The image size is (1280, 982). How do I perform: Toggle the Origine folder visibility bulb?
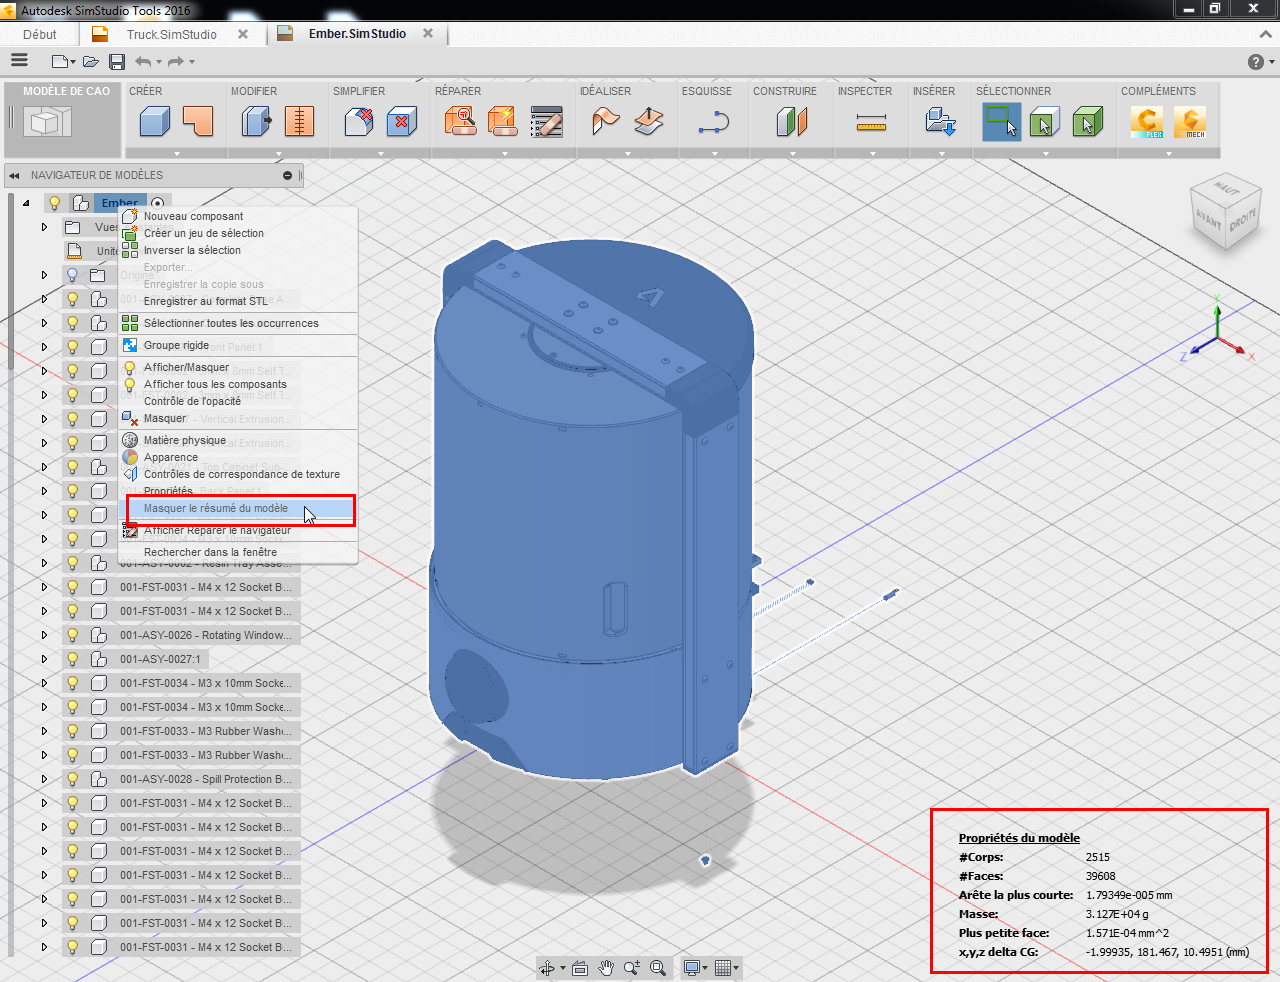[72, 275]
